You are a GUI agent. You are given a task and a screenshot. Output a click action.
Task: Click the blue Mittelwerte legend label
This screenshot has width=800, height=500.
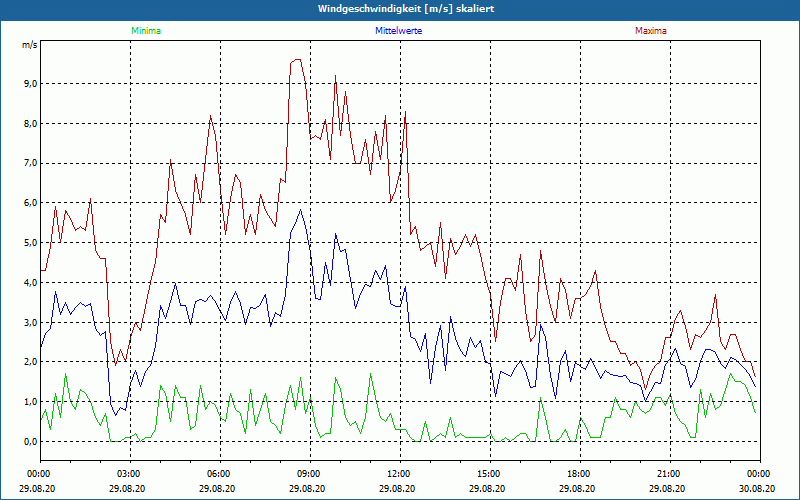399,31
